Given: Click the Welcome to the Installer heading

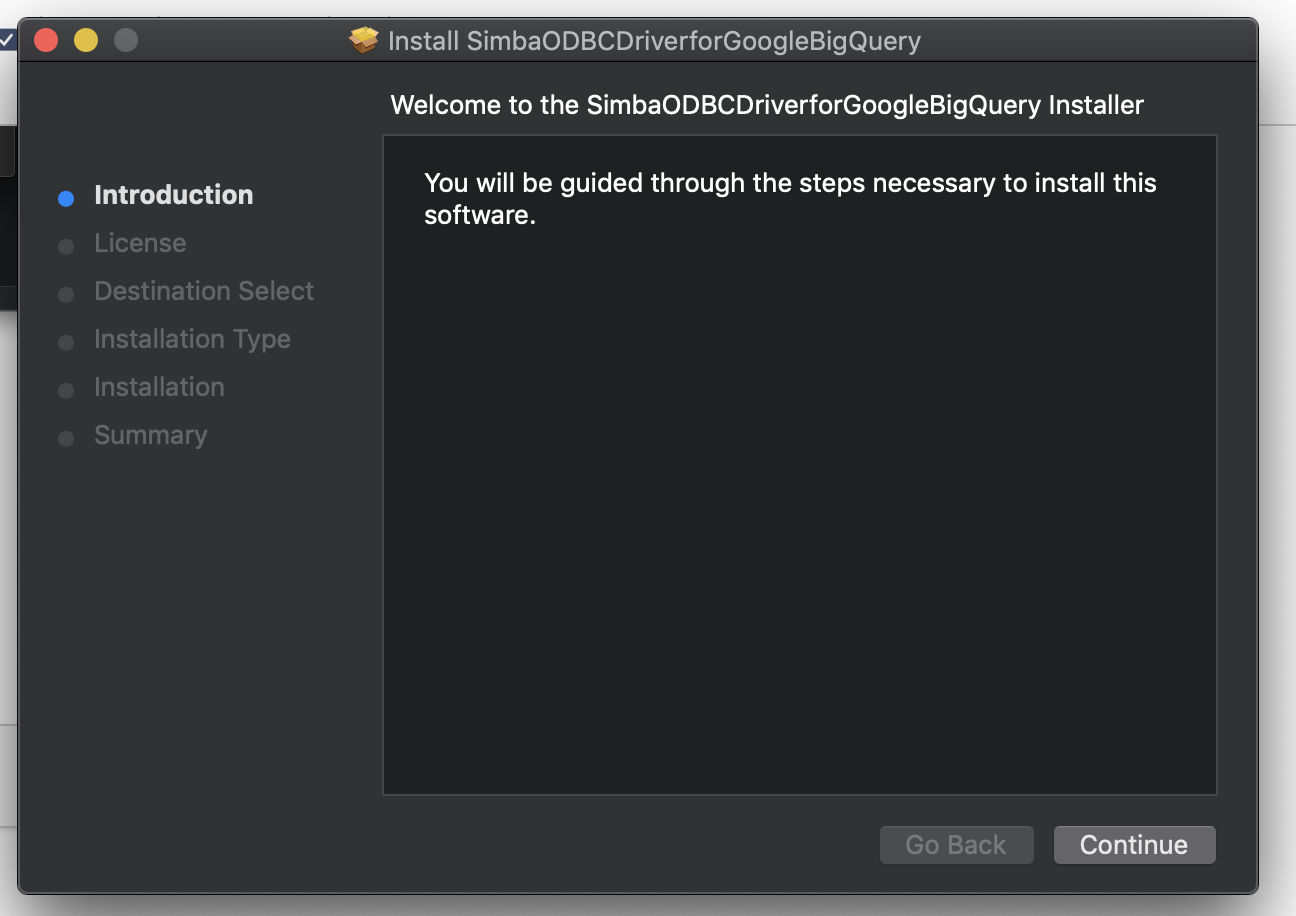Looking at the screenshot, I should pos(767,105).
